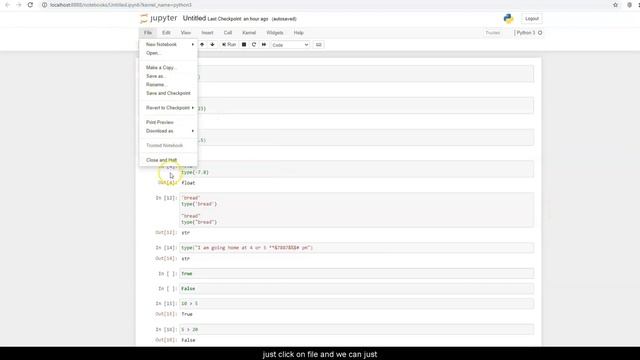
Task: Rename notebook via Untitled title
Action: (194, 18)
